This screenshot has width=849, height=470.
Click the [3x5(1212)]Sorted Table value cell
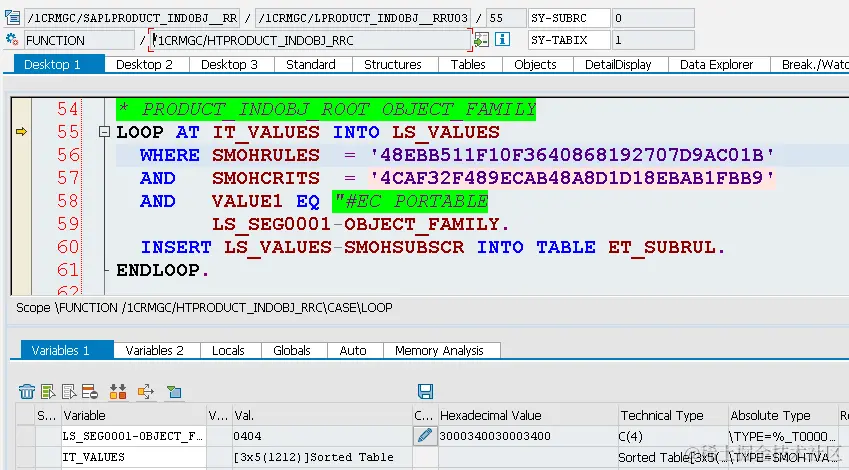(x=322, y=457)
